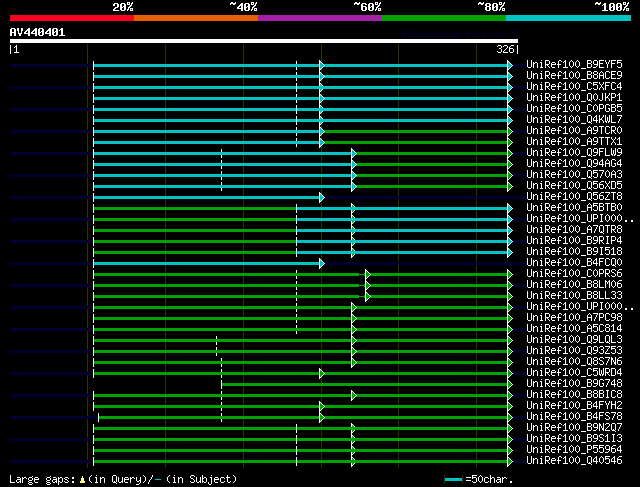Select subject label UniRef100_B8LL33
The image size is (640, 487).
[x=574, y=296]
